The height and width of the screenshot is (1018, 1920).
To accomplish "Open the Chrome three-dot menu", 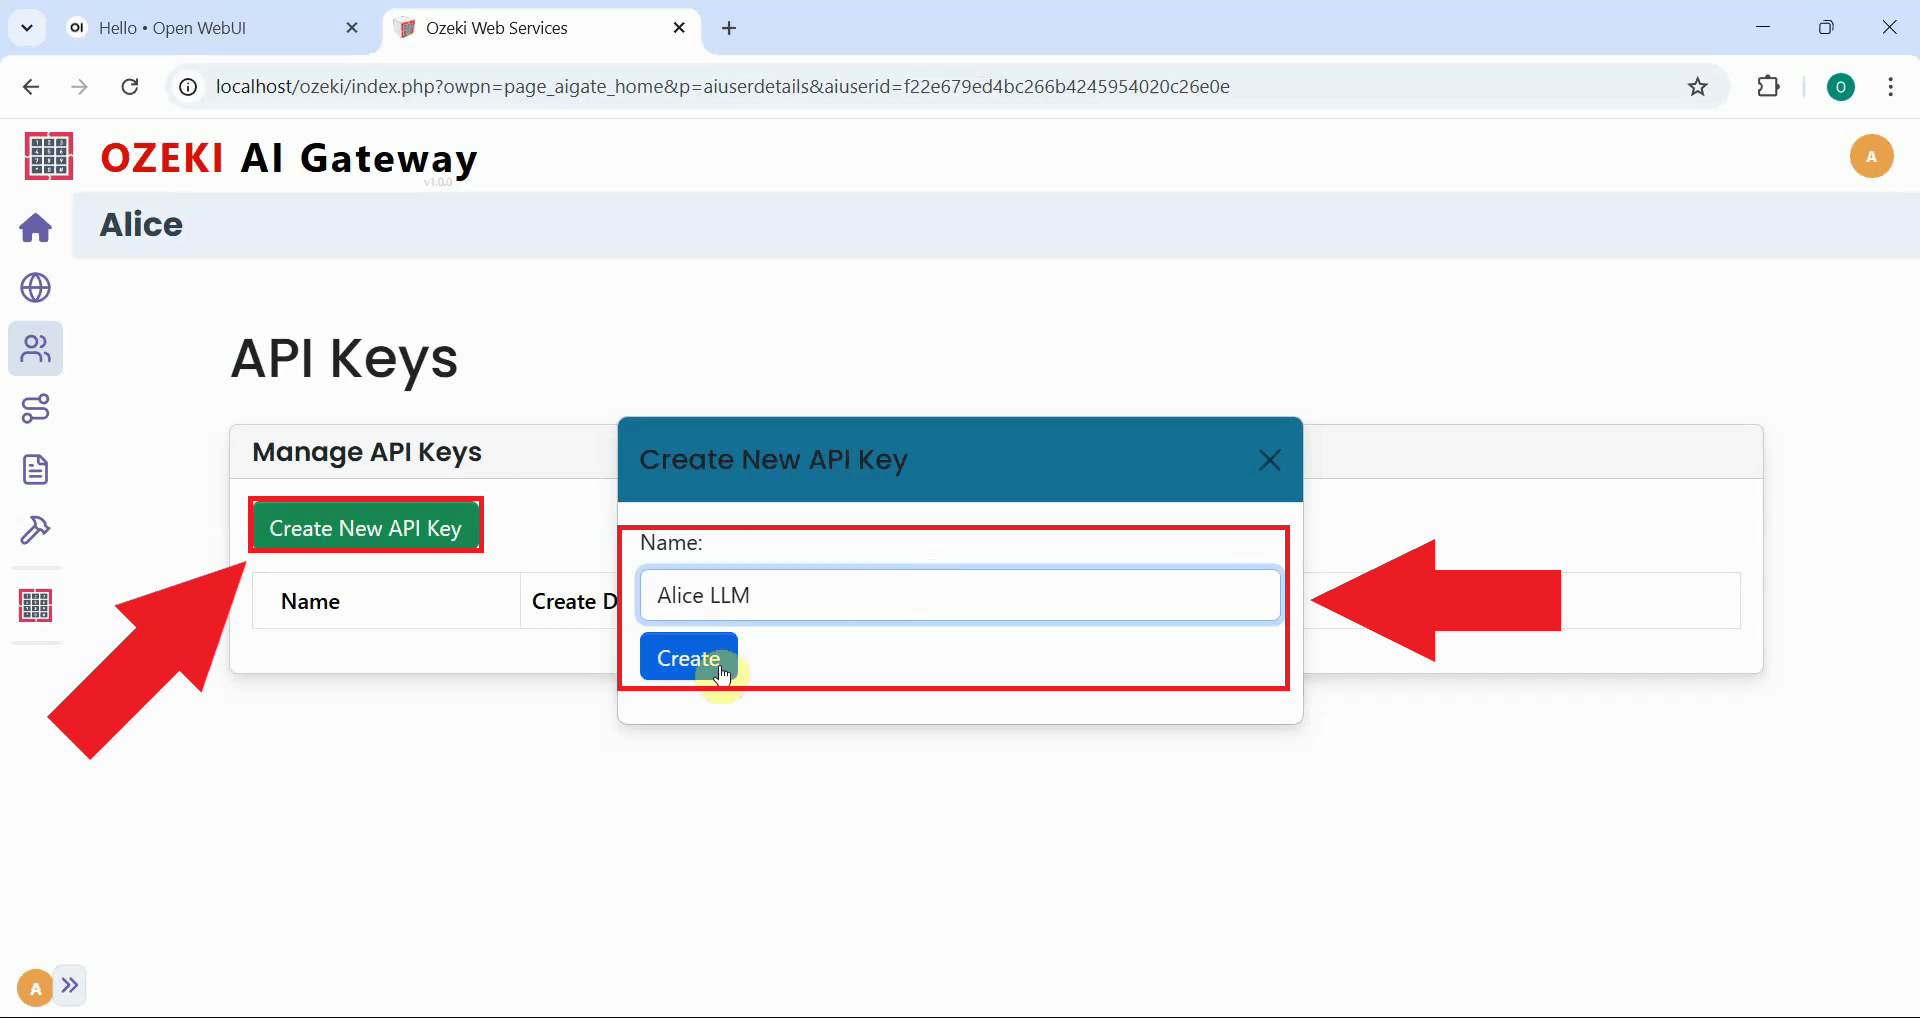I will click(x=1890, y=87).
